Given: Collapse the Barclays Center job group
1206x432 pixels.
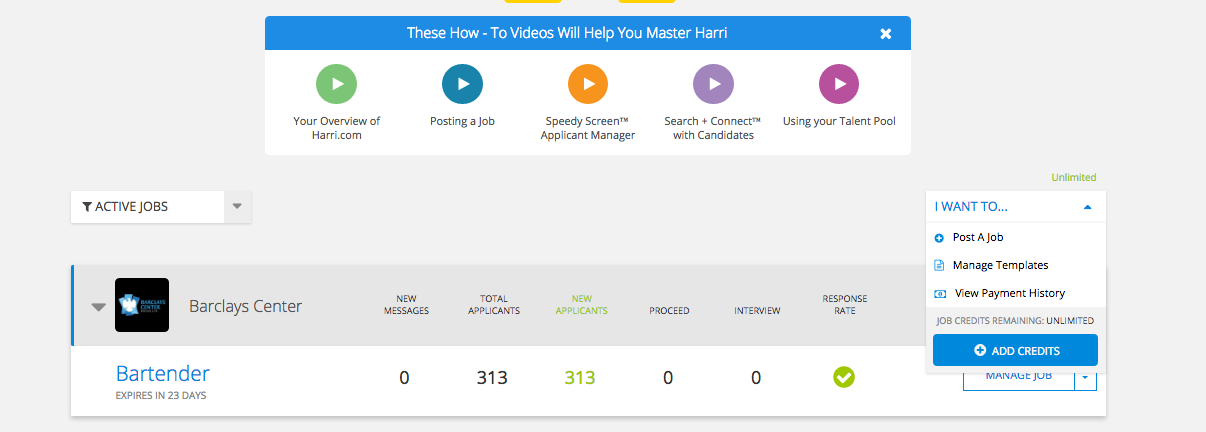Looking at the screenshot, I should pos(99,307).
